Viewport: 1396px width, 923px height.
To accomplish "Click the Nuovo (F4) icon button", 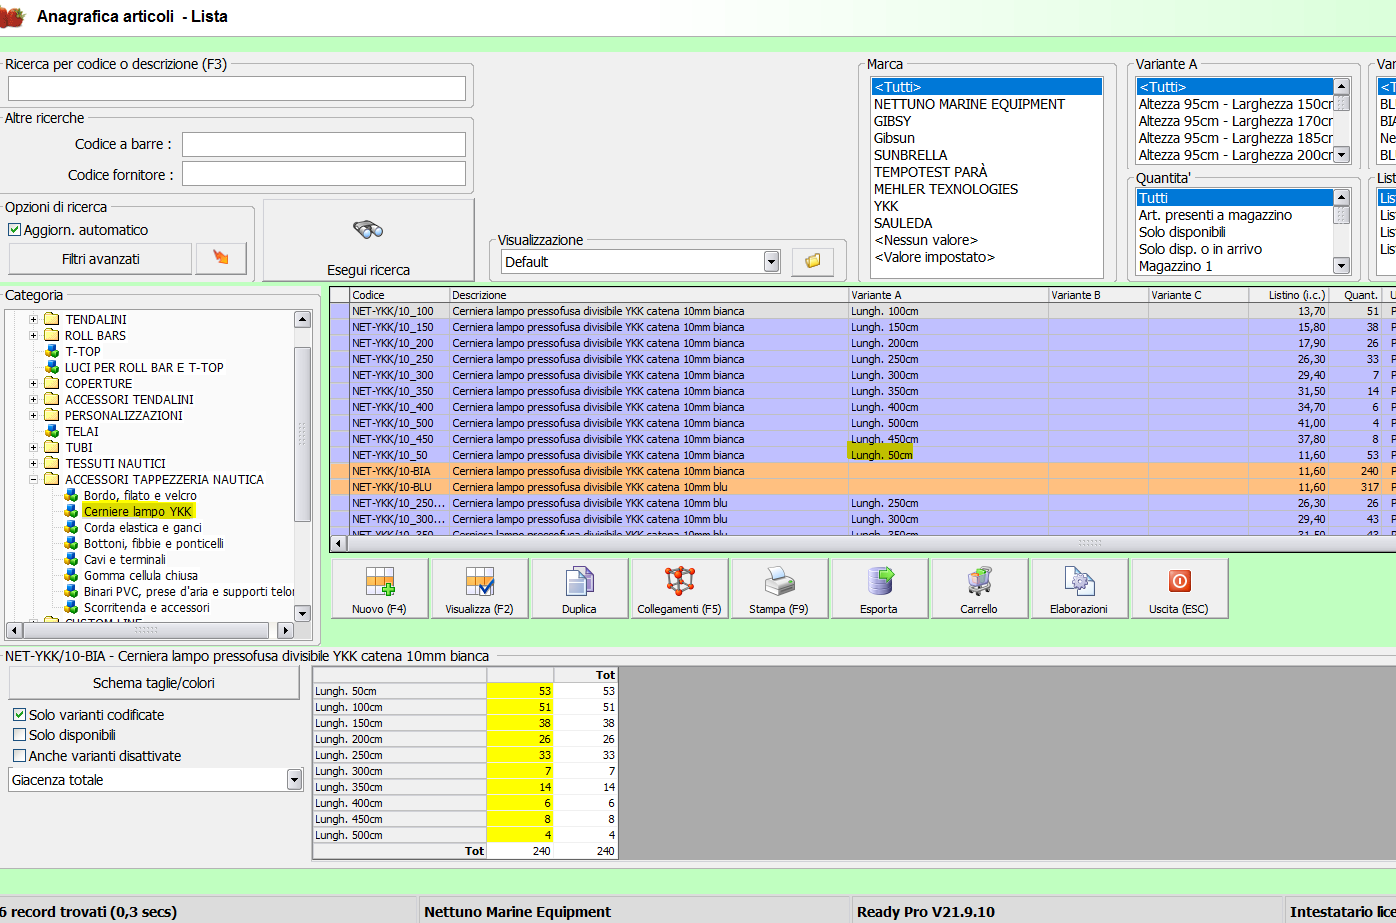I will [x=379, y=588].
